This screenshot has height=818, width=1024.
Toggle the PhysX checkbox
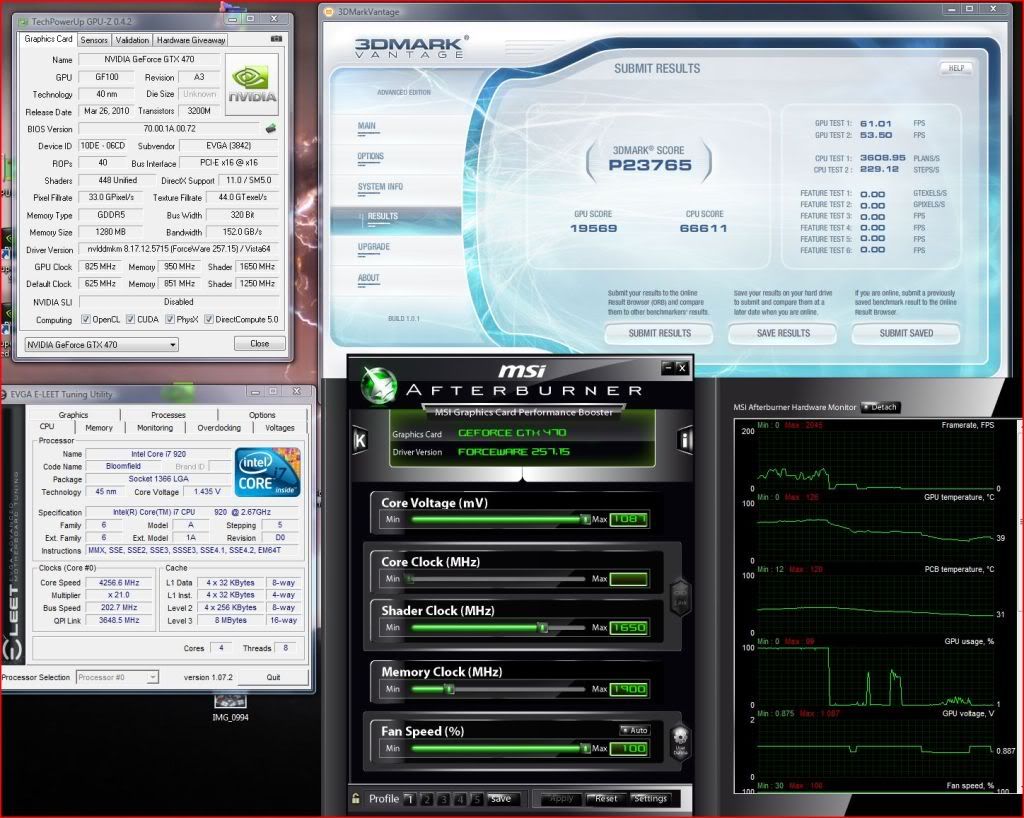pos(167,320)
